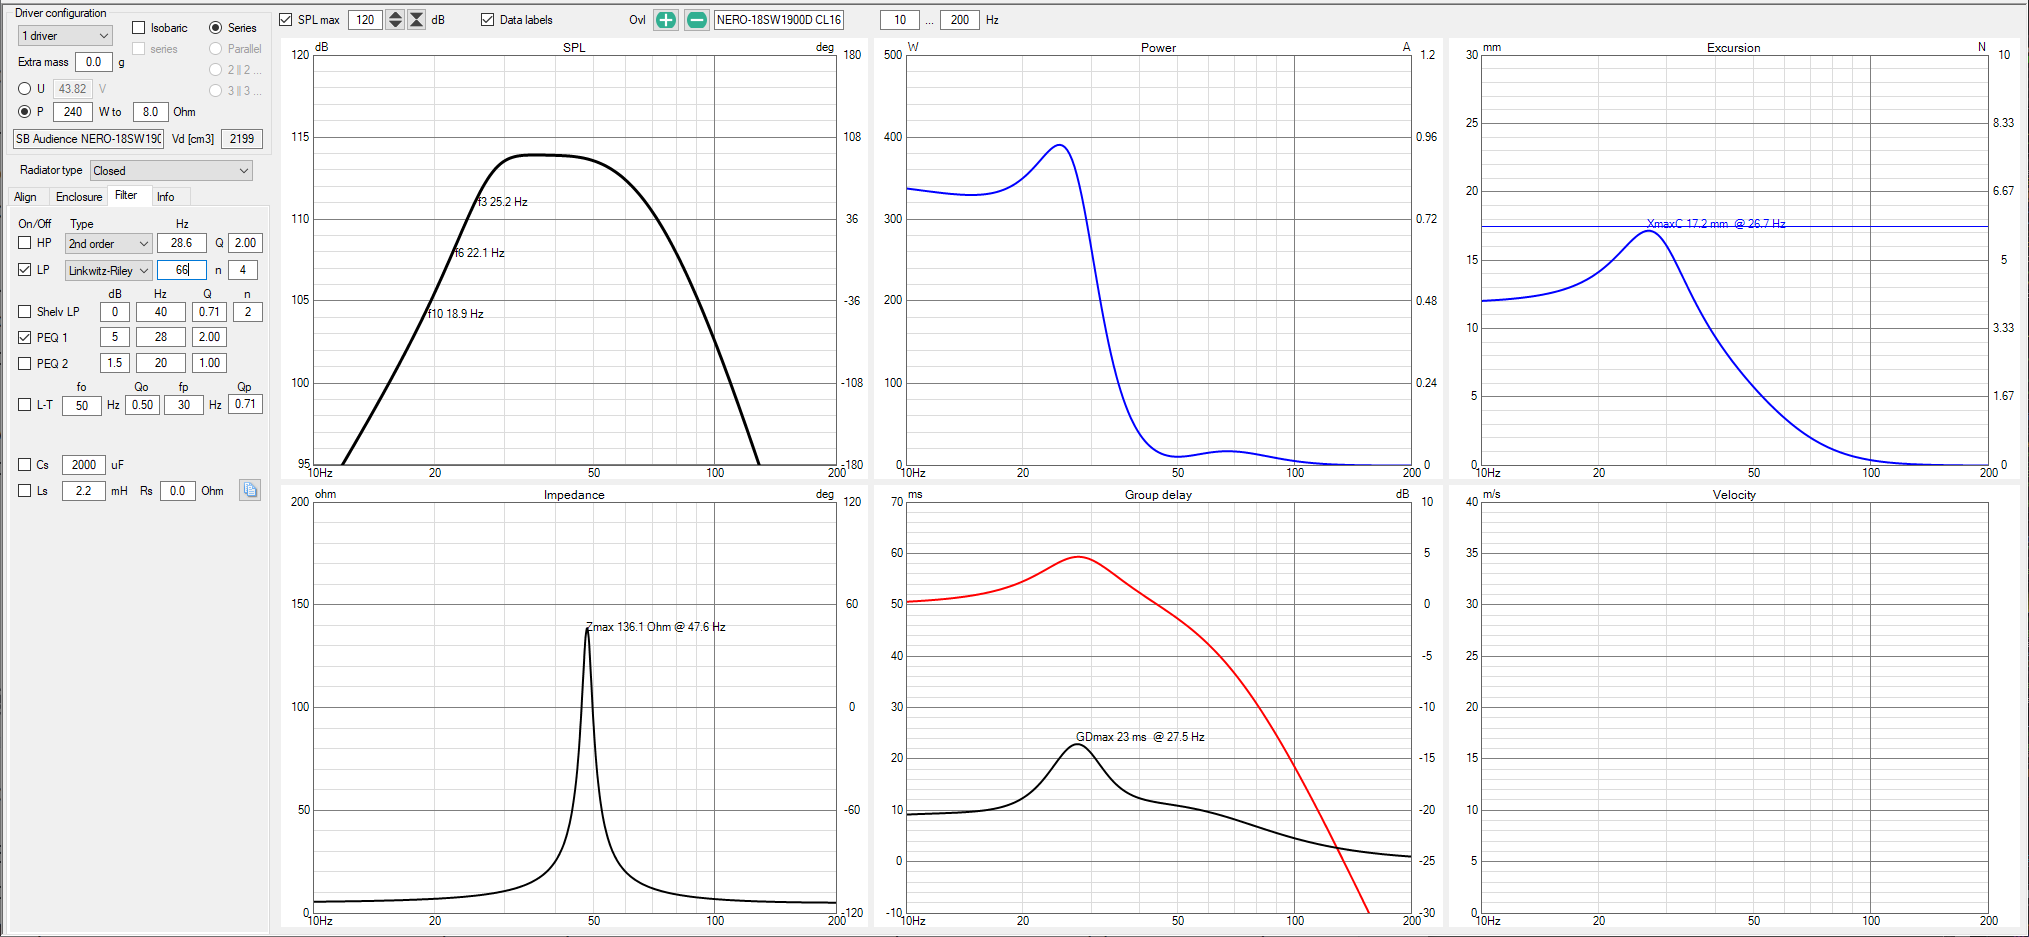This screenshot has width=2029, height=937.
Task: Switch to the Align tab
Action: (x=26, y=197)
